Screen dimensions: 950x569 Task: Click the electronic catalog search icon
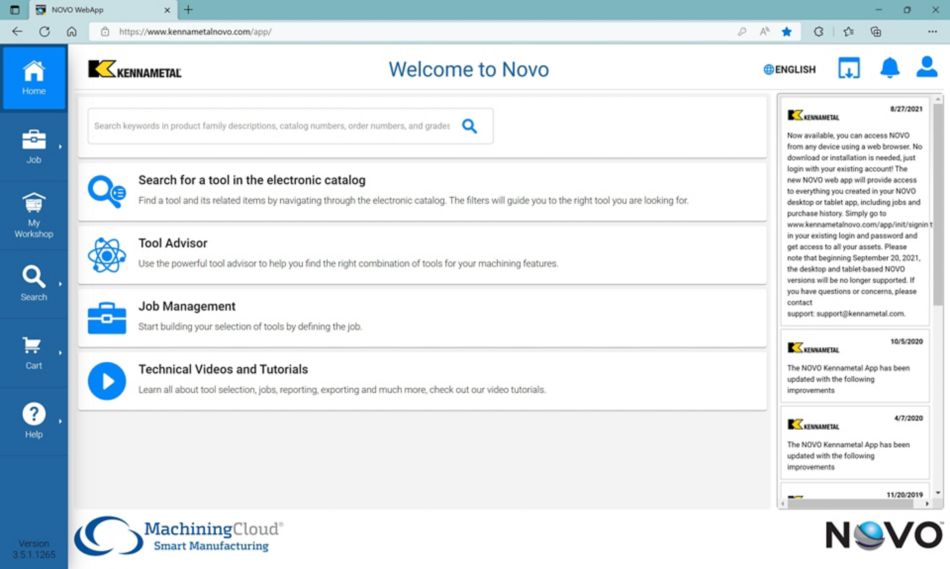(x=107, y=191)
